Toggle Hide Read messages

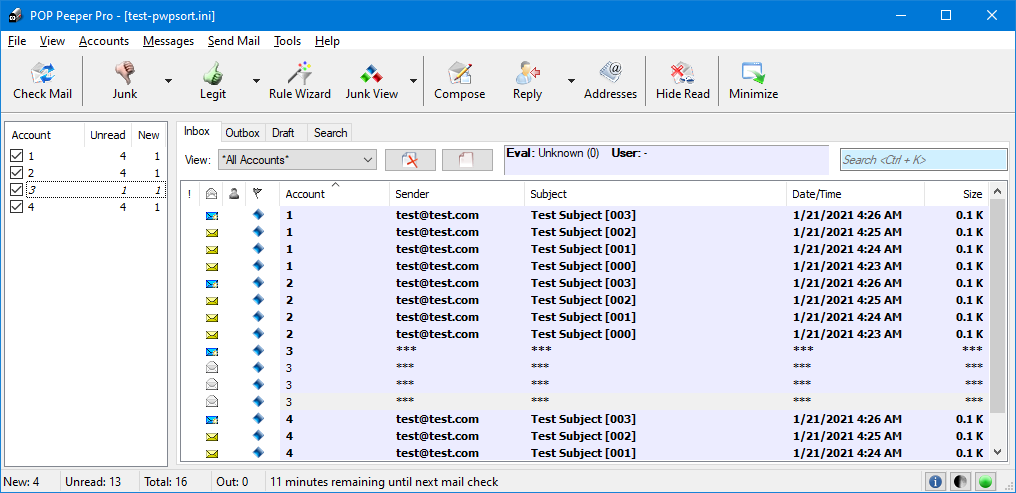[x=683, y=80]
